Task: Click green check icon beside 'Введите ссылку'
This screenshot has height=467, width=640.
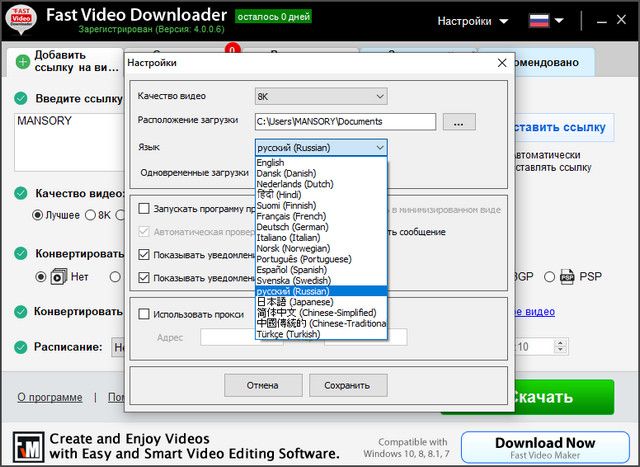Action: click(x=21, y=98)
